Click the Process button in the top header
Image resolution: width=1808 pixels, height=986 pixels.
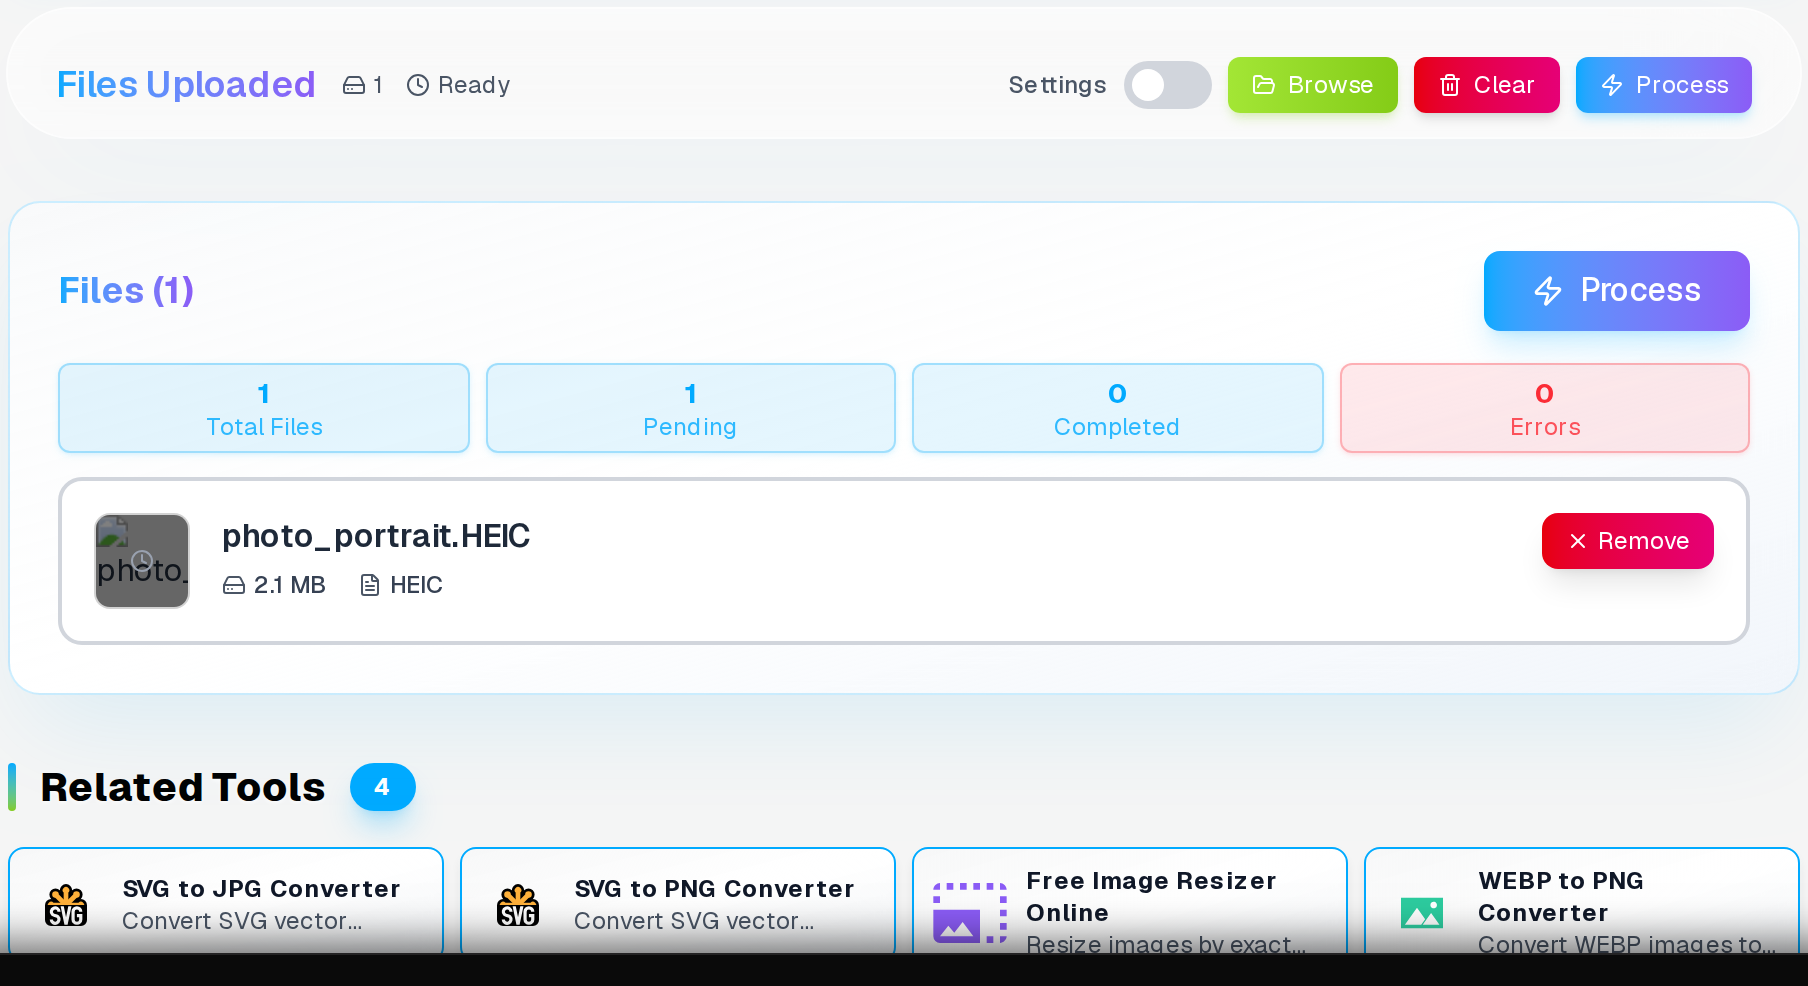[1663, 85]
